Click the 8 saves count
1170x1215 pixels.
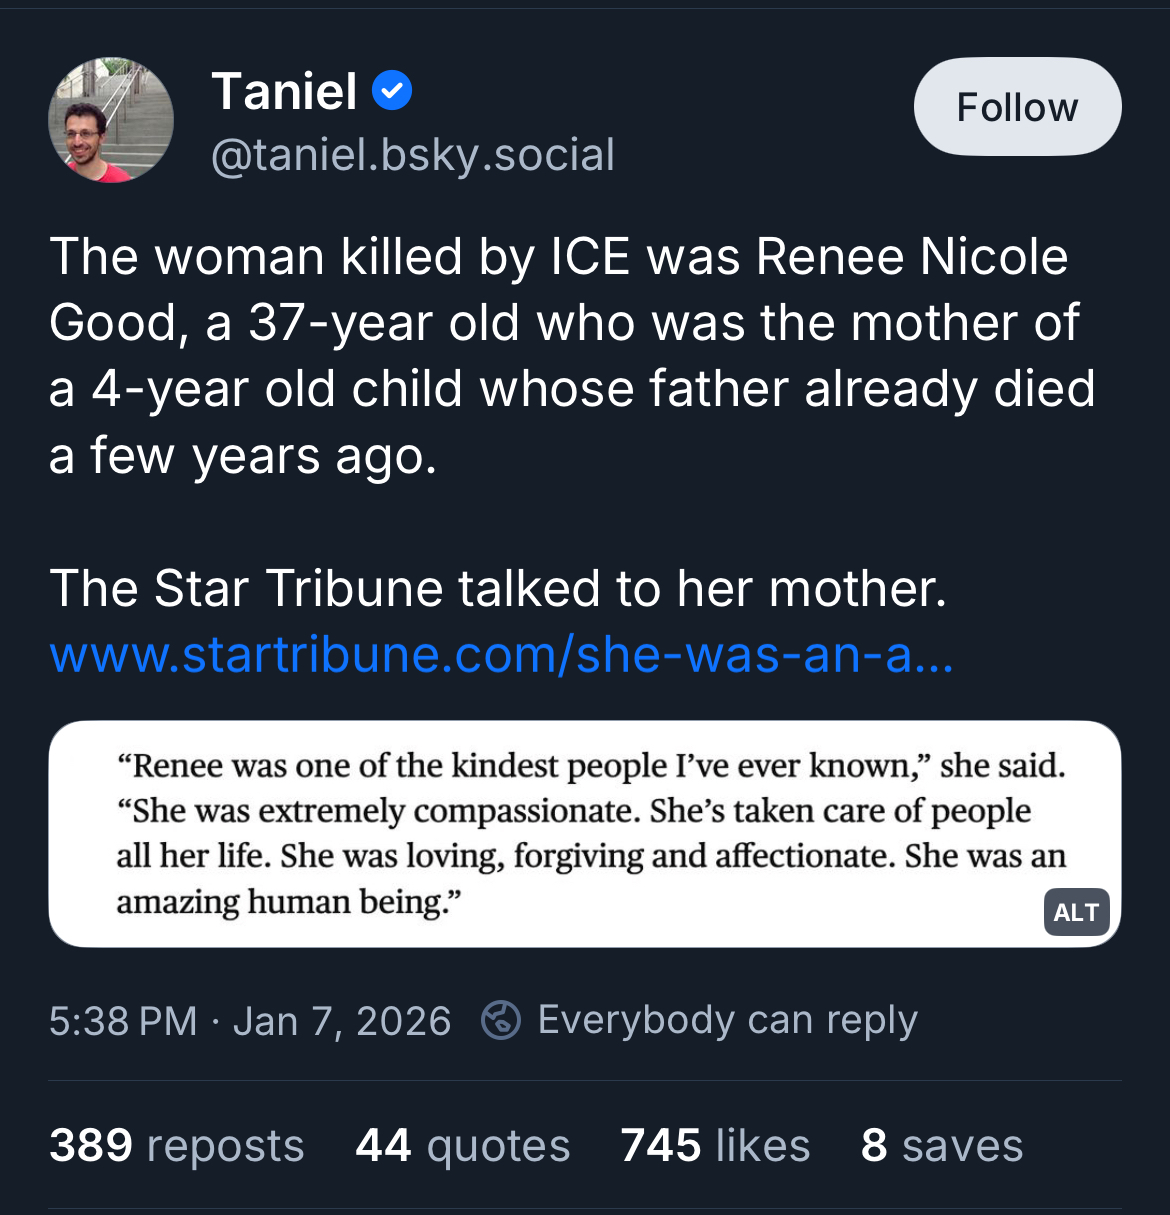pyautogui.click(x=941, y=1145)
